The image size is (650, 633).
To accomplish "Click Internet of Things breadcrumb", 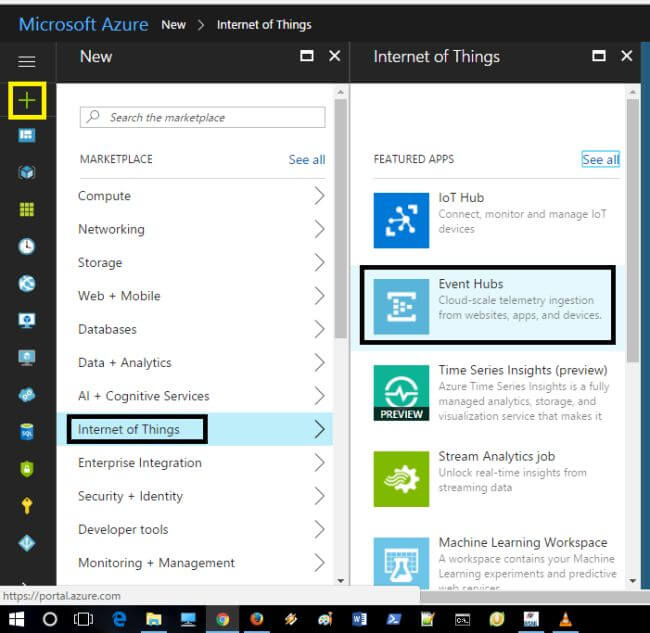I will click(264, 25).
